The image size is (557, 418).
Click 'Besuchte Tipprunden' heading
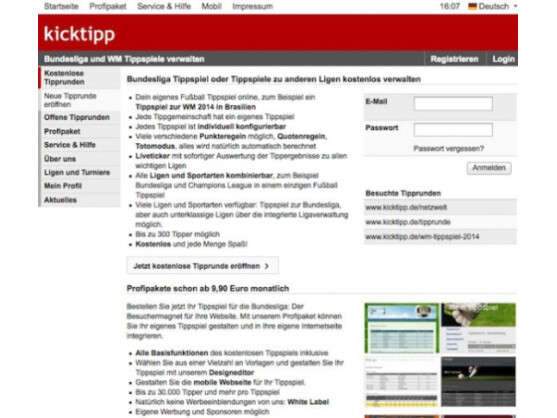[x=403, y=193]
